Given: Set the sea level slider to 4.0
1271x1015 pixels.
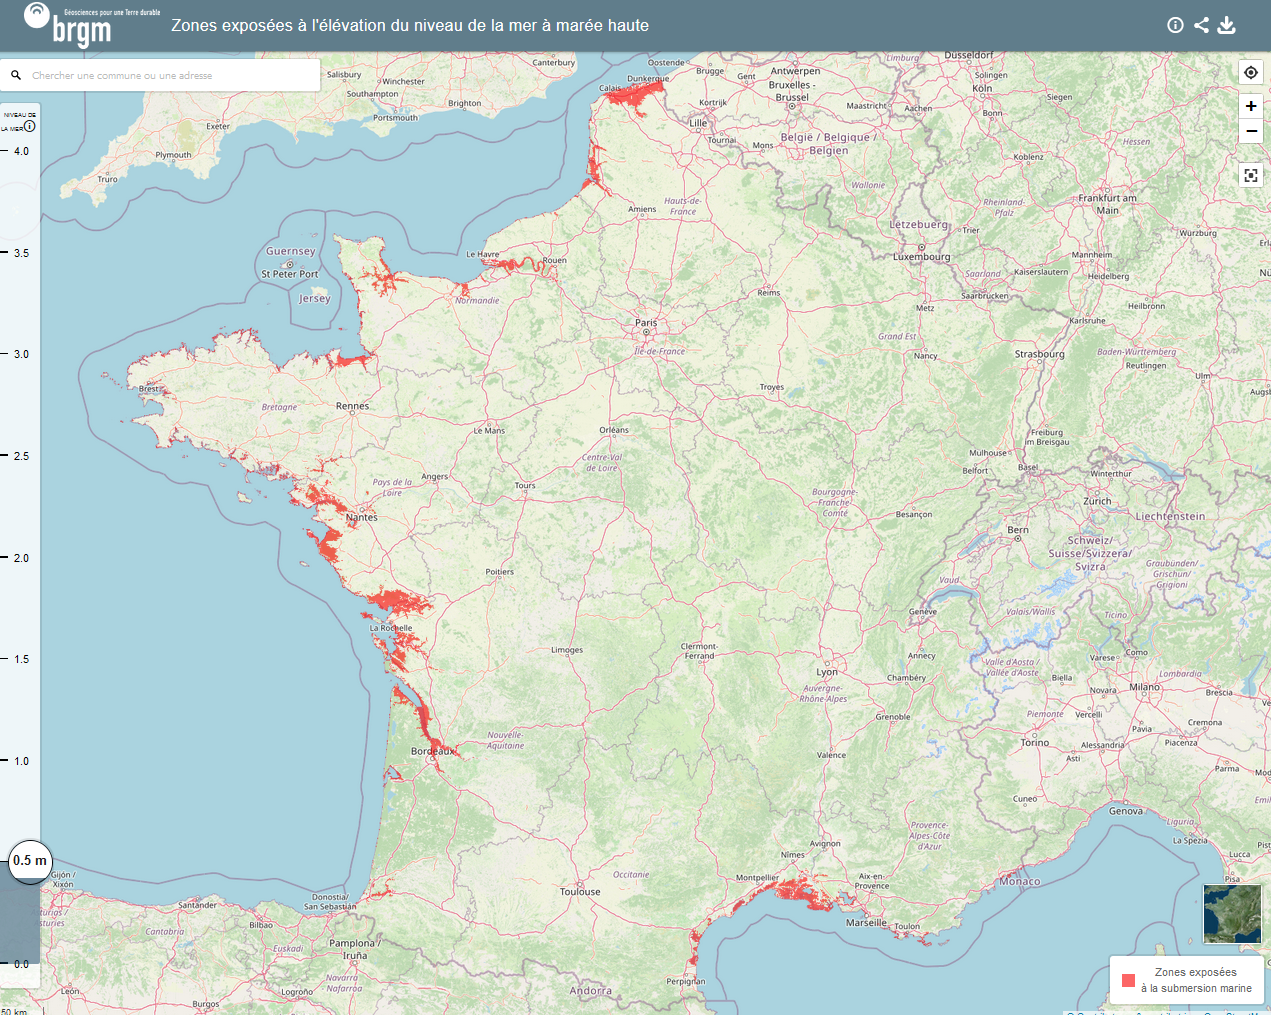Looking at the screenshot, I should 21,152.
